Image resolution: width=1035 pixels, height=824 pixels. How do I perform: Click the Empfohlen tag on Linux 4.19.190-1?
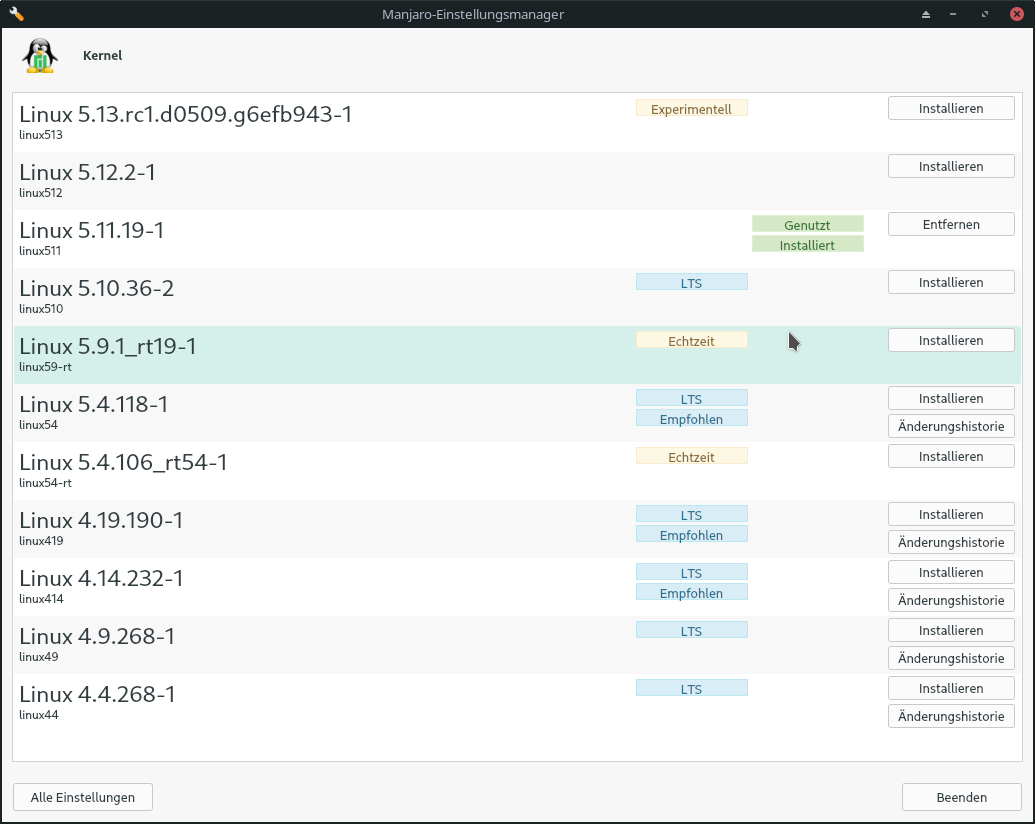point(692,535)
